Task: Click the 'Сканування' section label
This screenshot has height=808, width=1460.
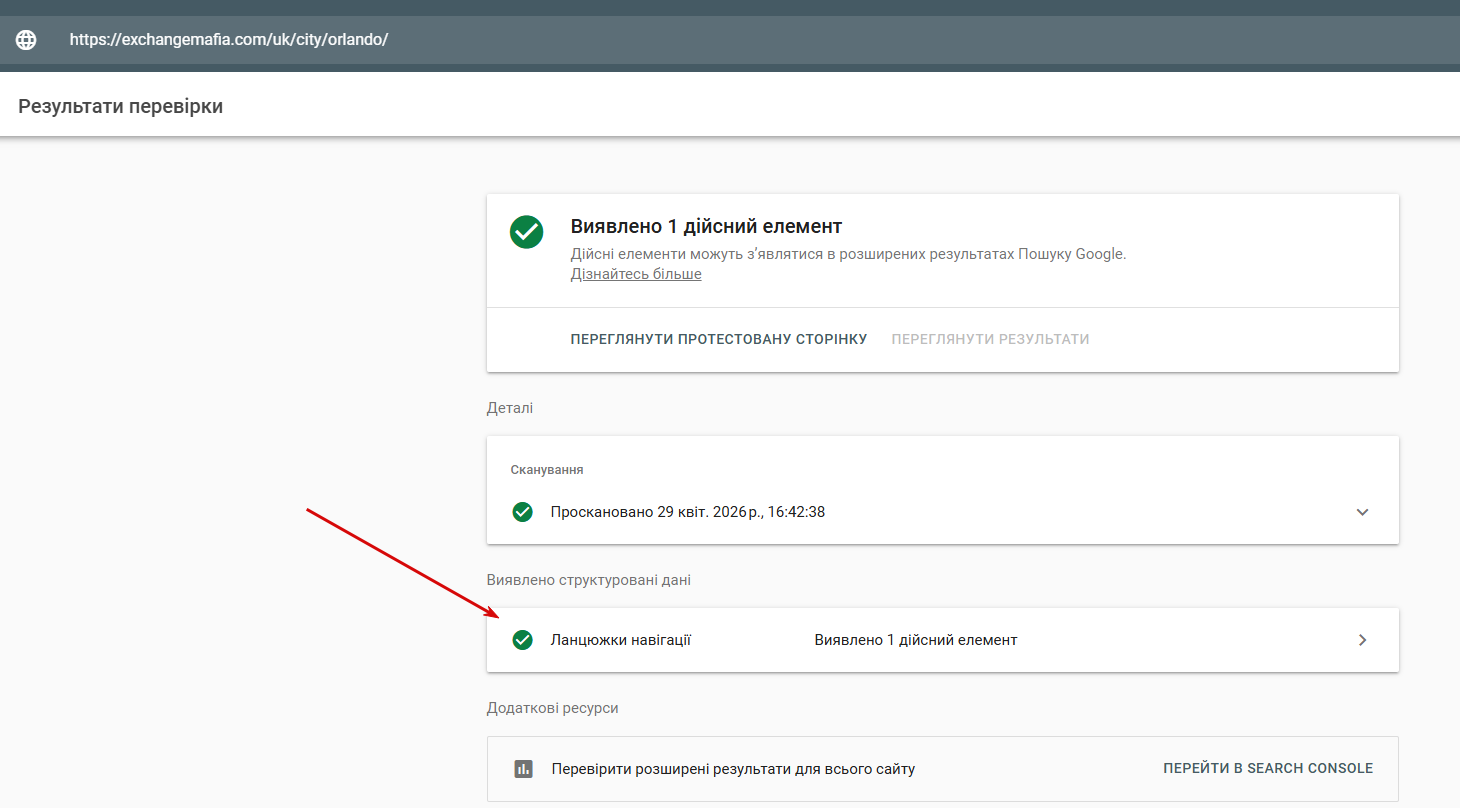Action: click(547, 470)
